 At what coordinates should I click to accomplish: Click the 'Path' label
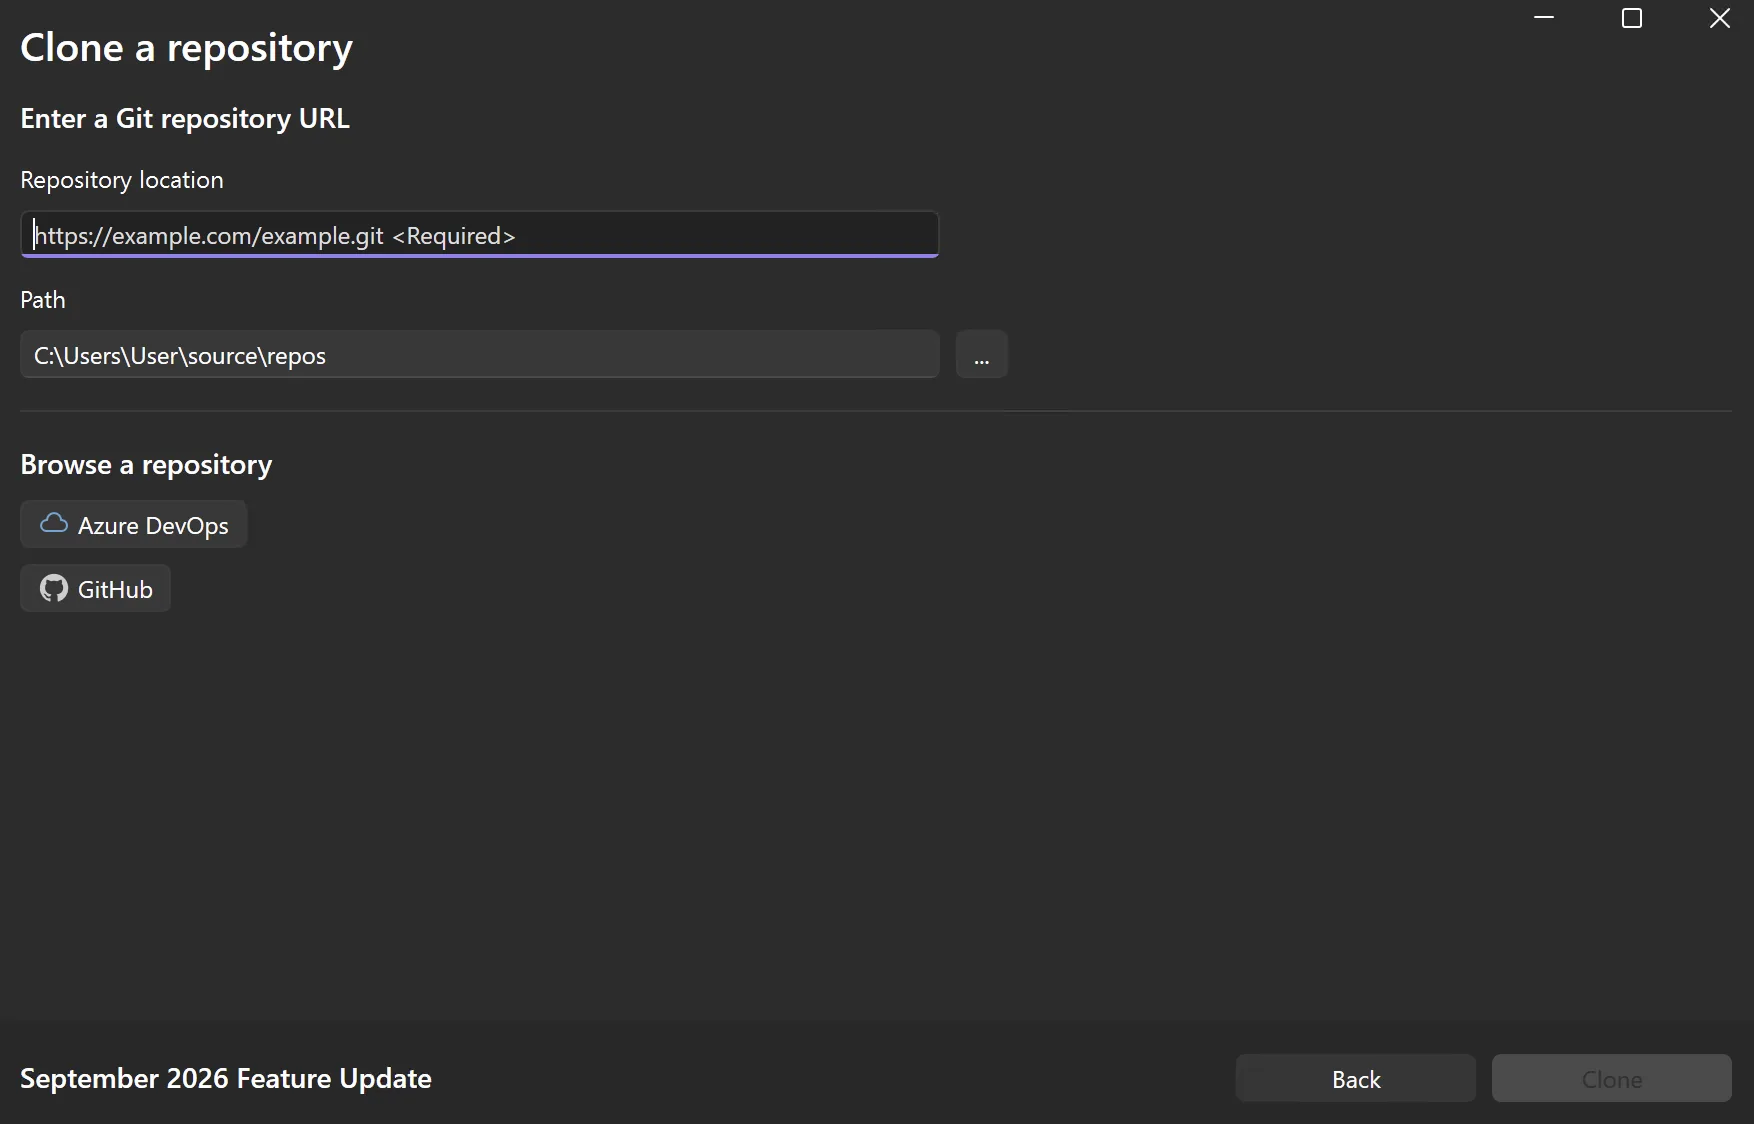point(43,300)
